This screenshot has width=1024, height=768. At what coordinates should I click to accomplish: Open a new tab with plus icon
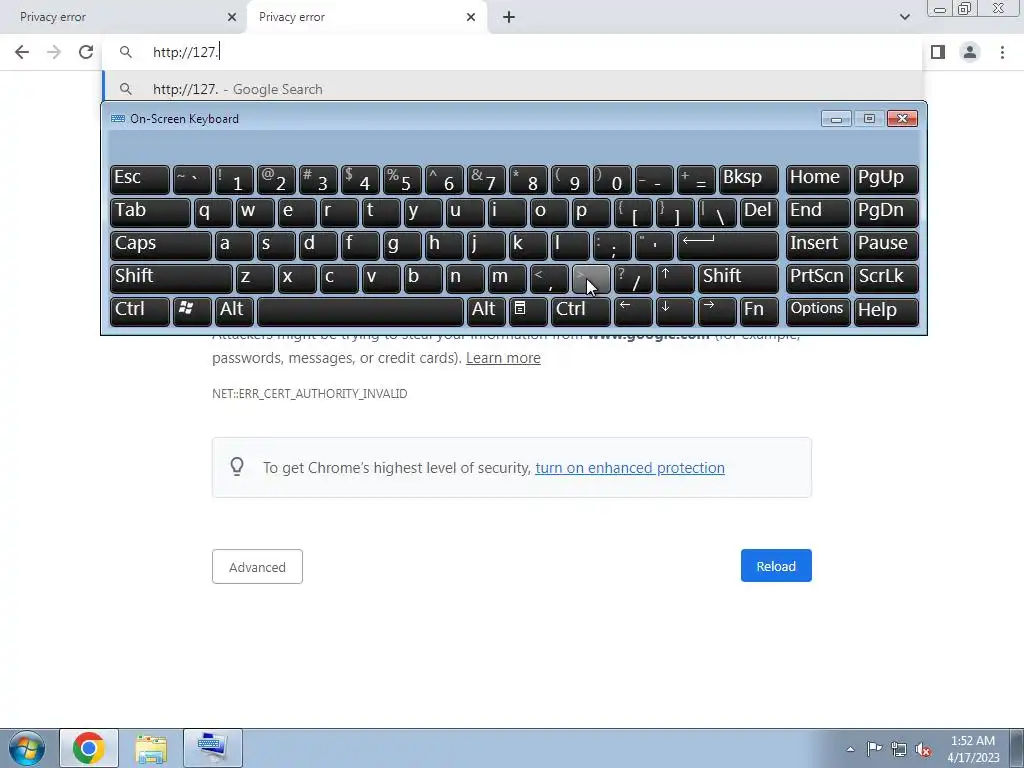pos(509,17)
